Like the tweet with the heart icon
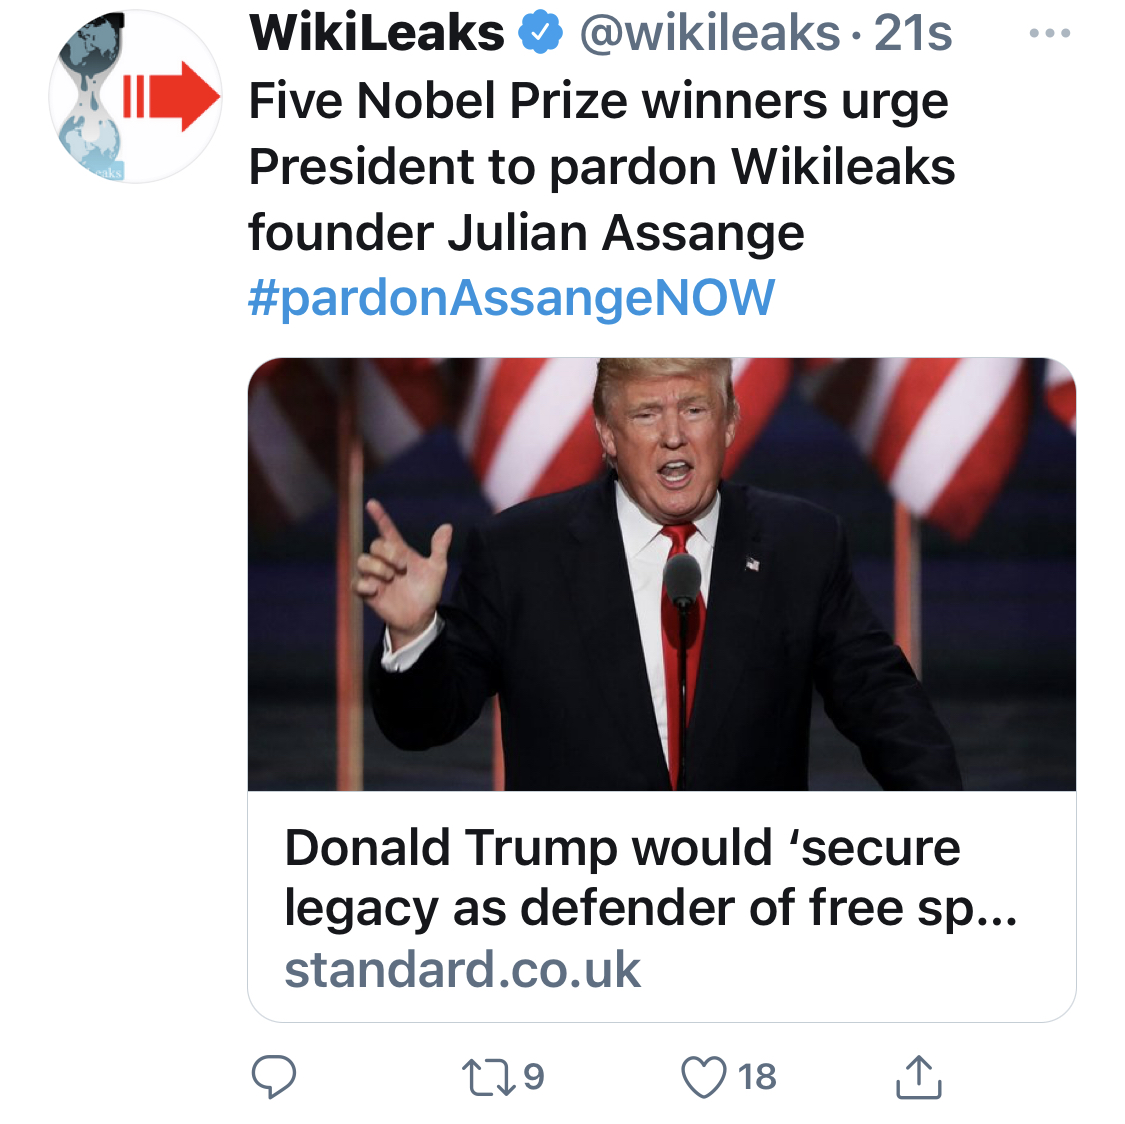Screen dimensions: 1125x1124 [x=703, y=1077]
